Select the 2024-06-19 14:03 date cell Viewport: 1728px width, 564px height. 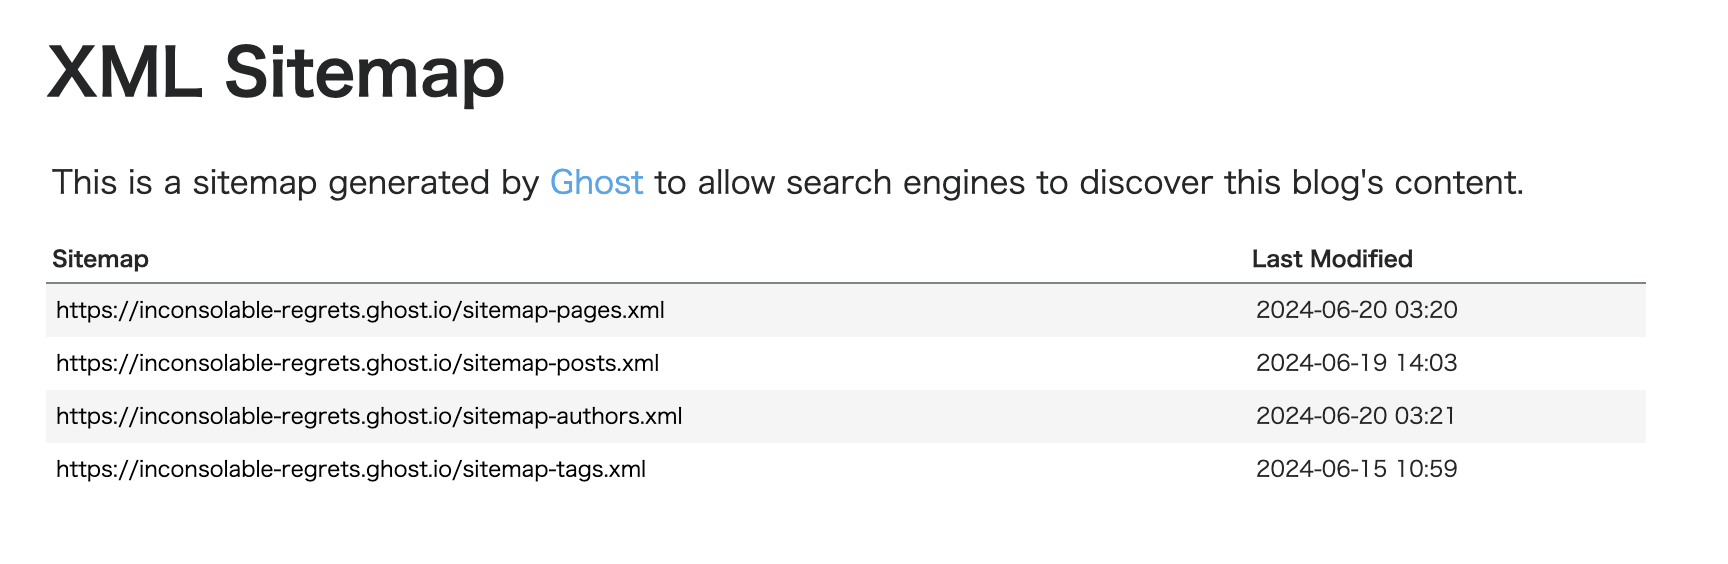pyautogui.click(x=1357, y=363)
